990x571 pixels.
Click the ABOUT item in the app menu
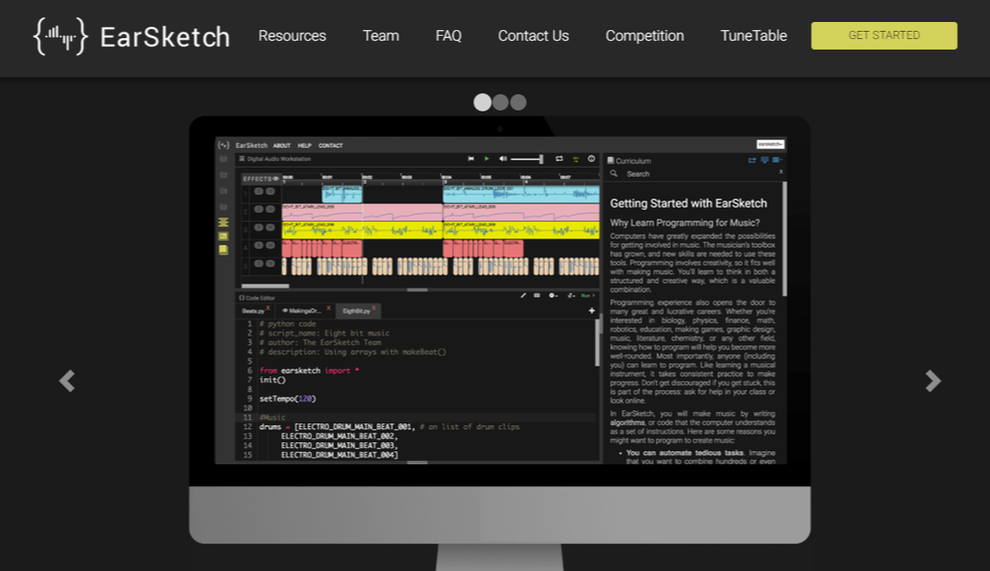(282, 145)
